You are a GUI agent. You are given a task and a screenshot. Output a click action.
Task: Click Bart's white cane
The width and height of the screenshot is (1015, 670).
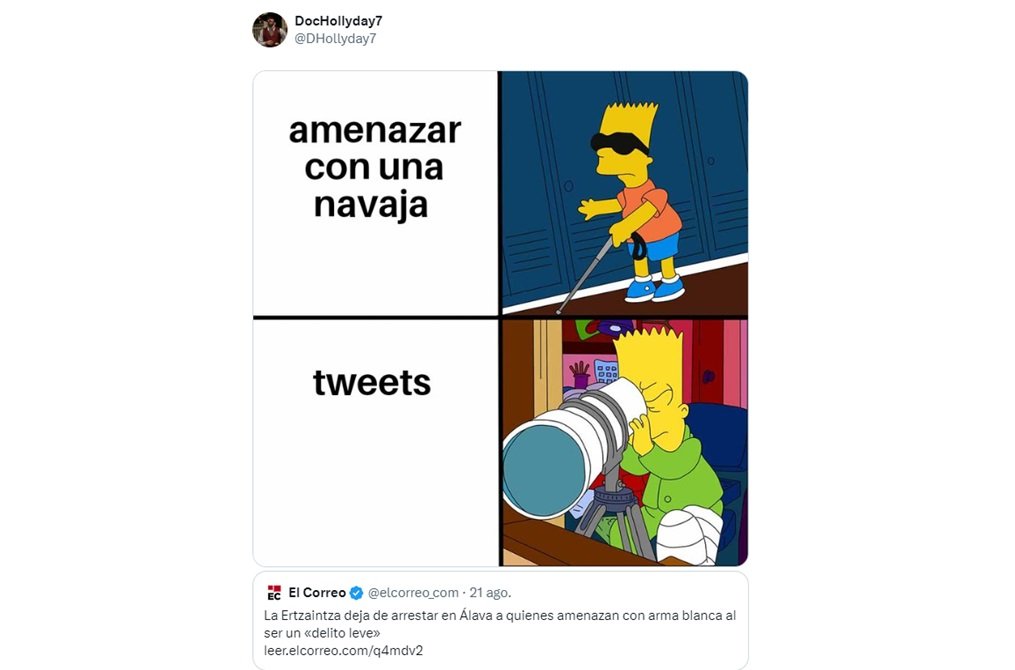pos(585,274)
